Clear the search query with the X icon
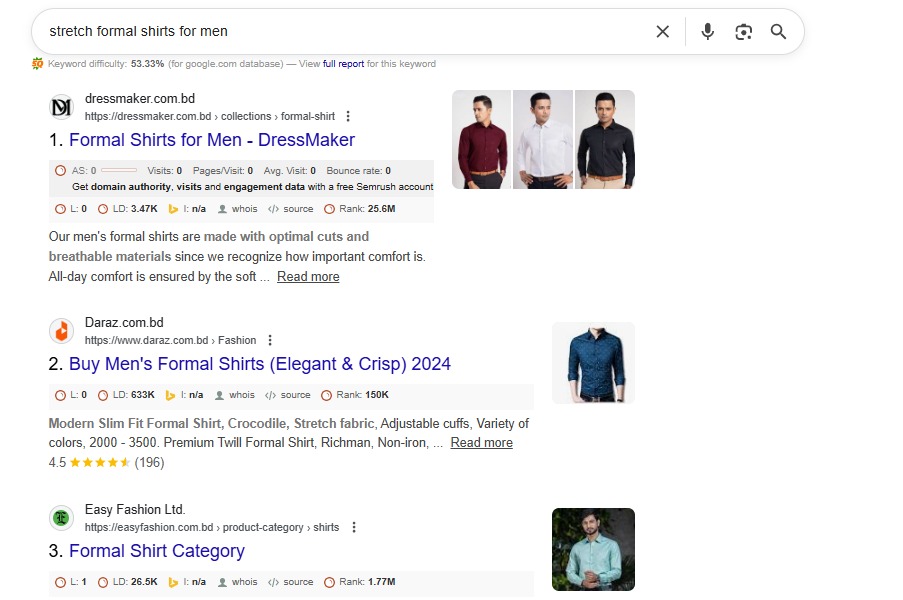The width and height of the screenshot is (903, 600). point(662,32)
